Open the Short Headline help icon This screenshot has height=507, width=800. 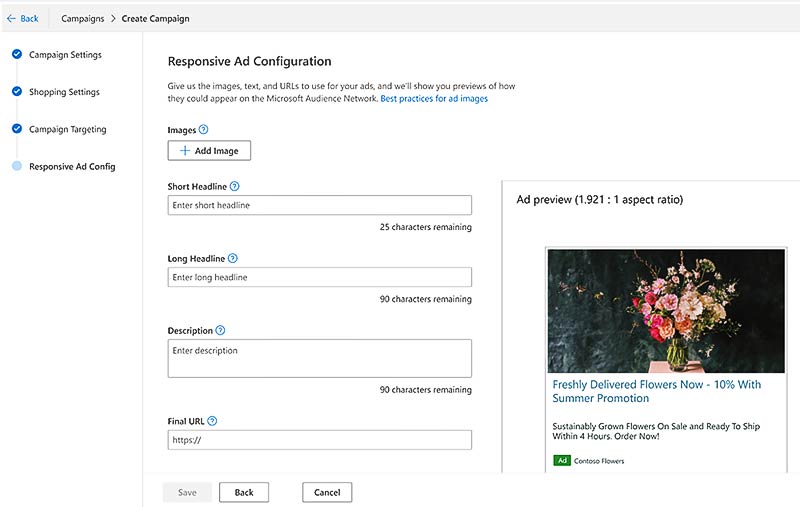point(234,186)
